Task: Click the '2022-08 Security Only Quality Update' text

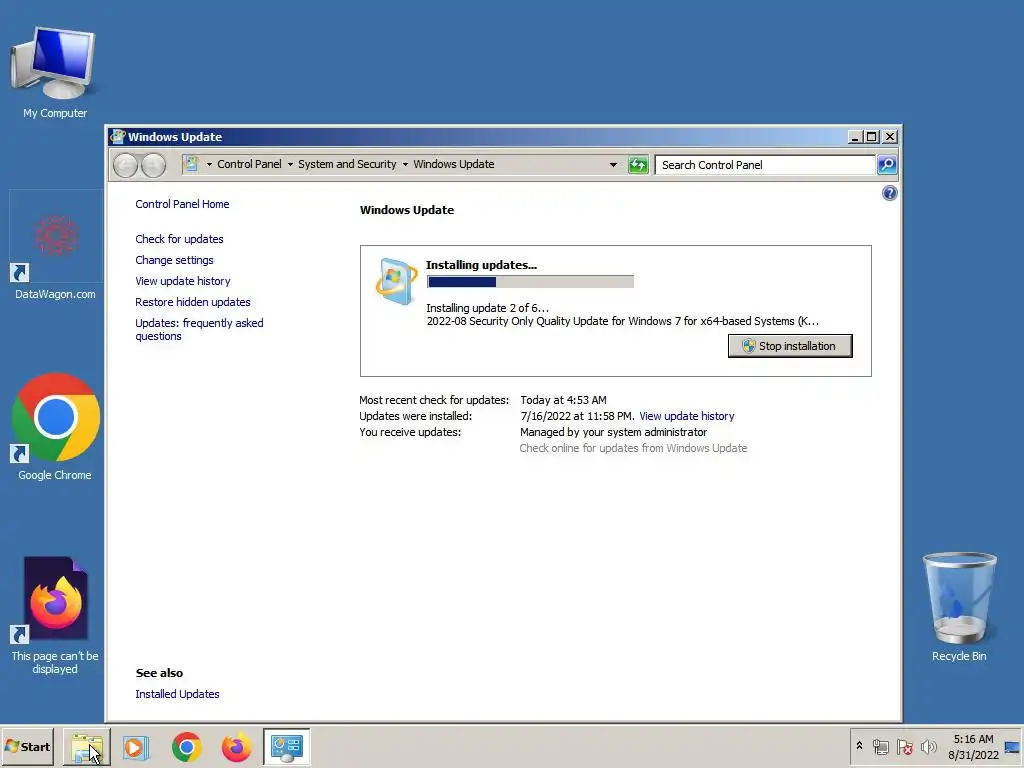Action: [622, 321]
